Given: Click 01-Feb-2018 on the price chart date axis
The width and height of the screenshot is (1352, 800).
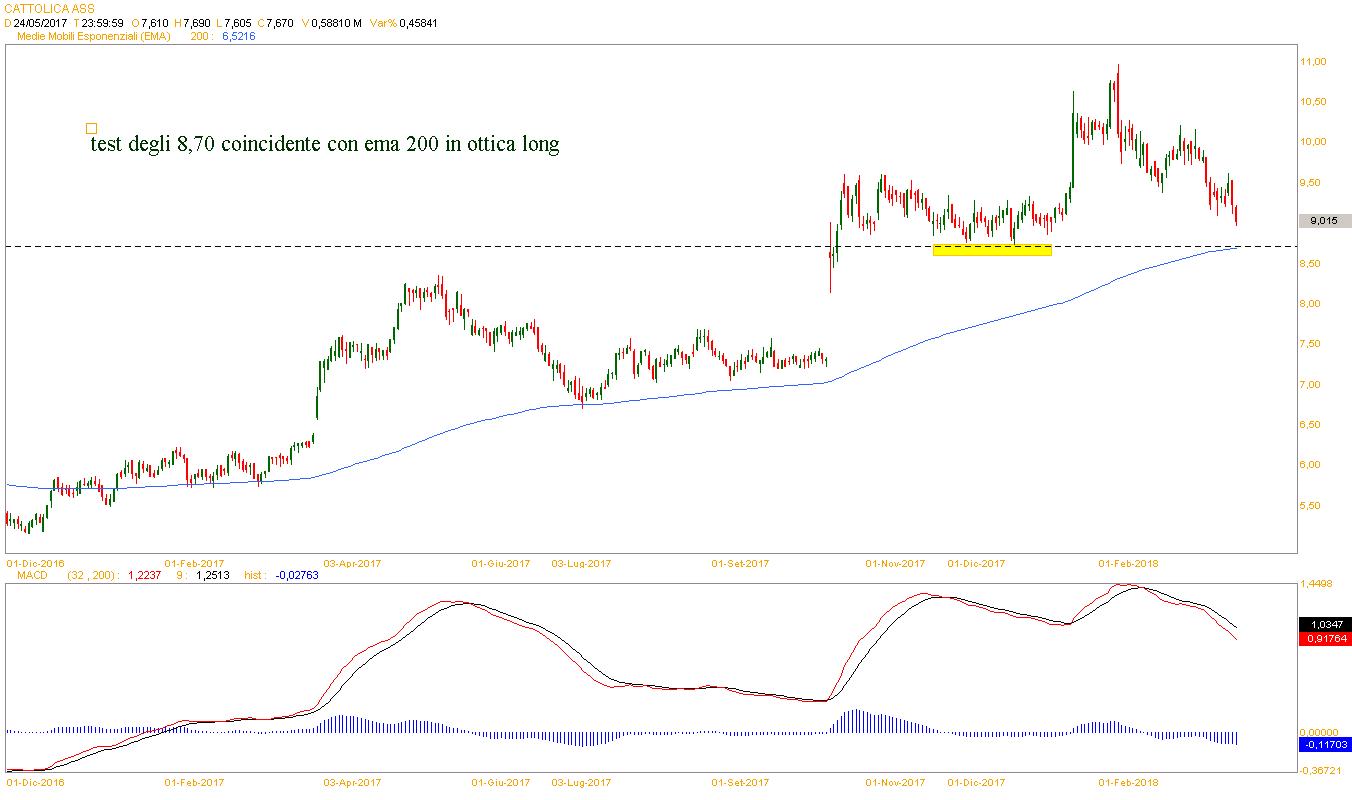Looking at the screenshot, I should pos(1127,563).
